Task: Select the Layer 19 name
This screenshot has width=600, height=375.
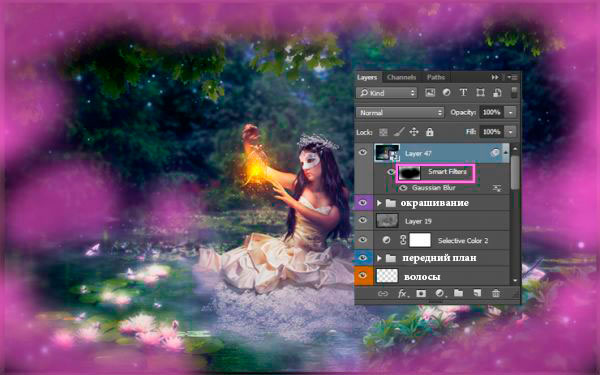Action: coord(418,222)
